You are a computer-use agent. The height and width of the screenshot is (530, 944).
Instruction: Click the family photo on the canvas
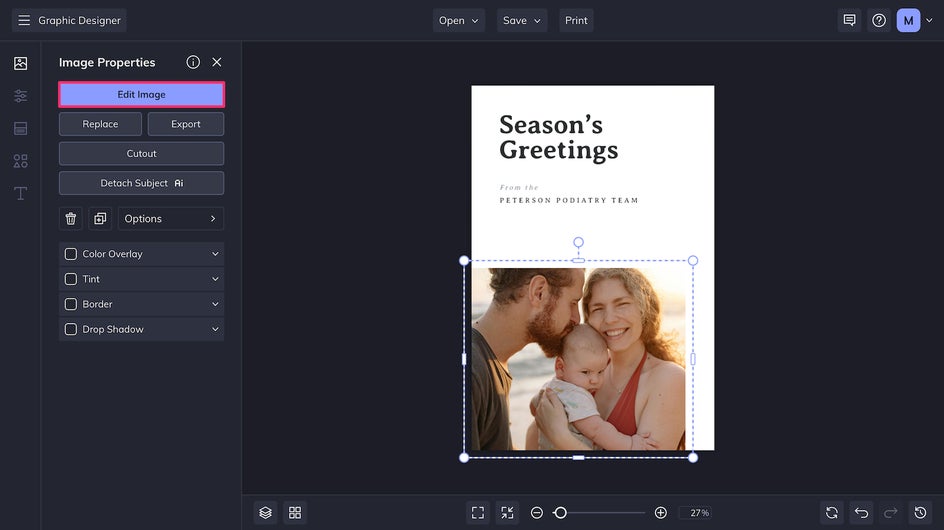pyautogui.click(x=578, y=359)
